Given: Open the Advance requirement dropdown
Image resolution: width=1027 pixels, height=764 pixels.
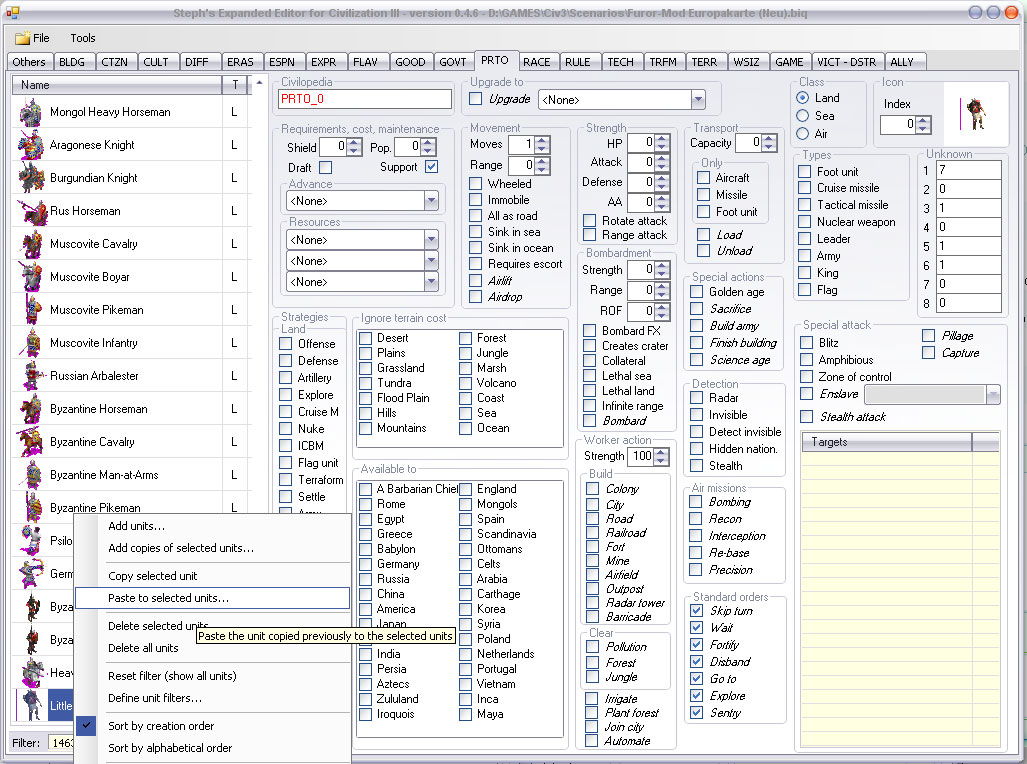Looking at the screenshot, I should point(431,201).
